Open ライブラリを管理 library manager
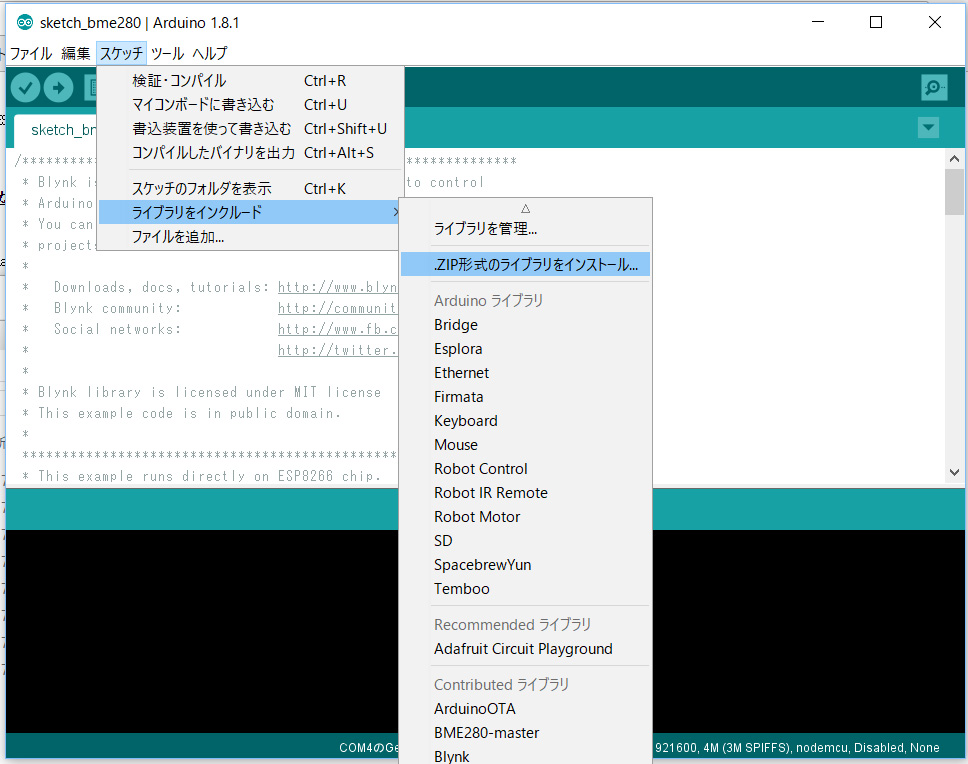 coord(485,229)
